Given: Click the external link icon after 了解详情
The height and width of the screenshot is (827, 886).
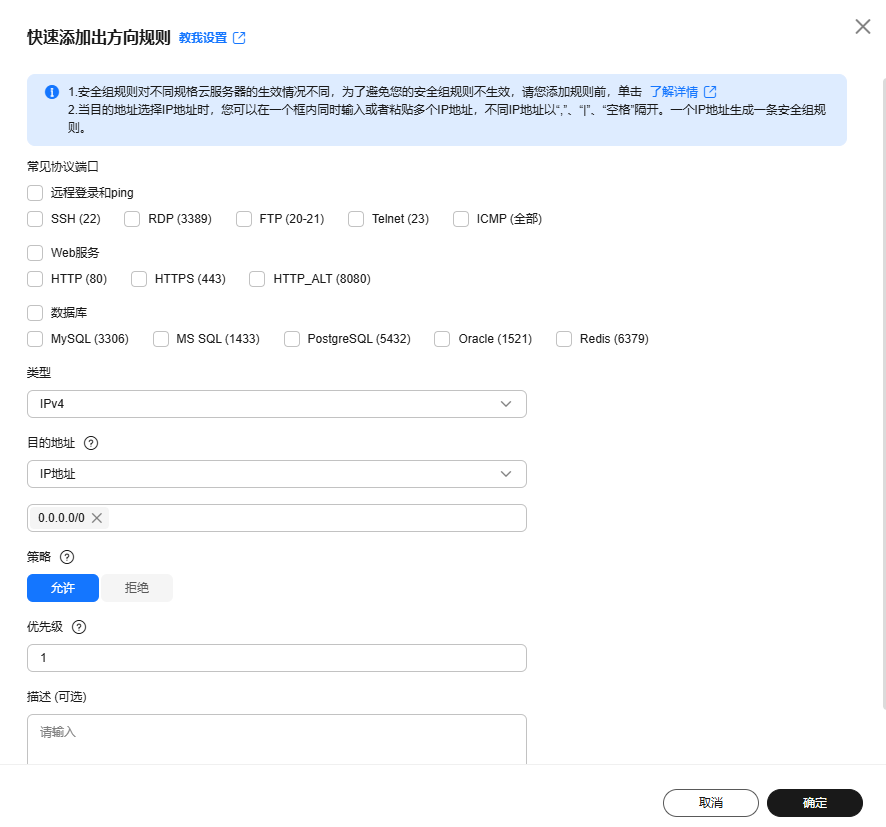Looking at the screenshot, I should coord(711,90).
